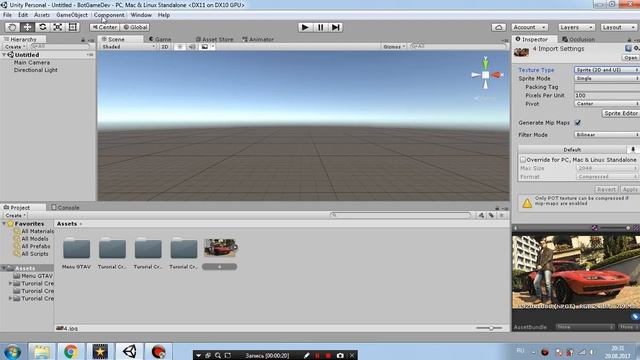This screenshot has width=640, height=360.
Task: Open the Component menu
Action: point(109,15)
